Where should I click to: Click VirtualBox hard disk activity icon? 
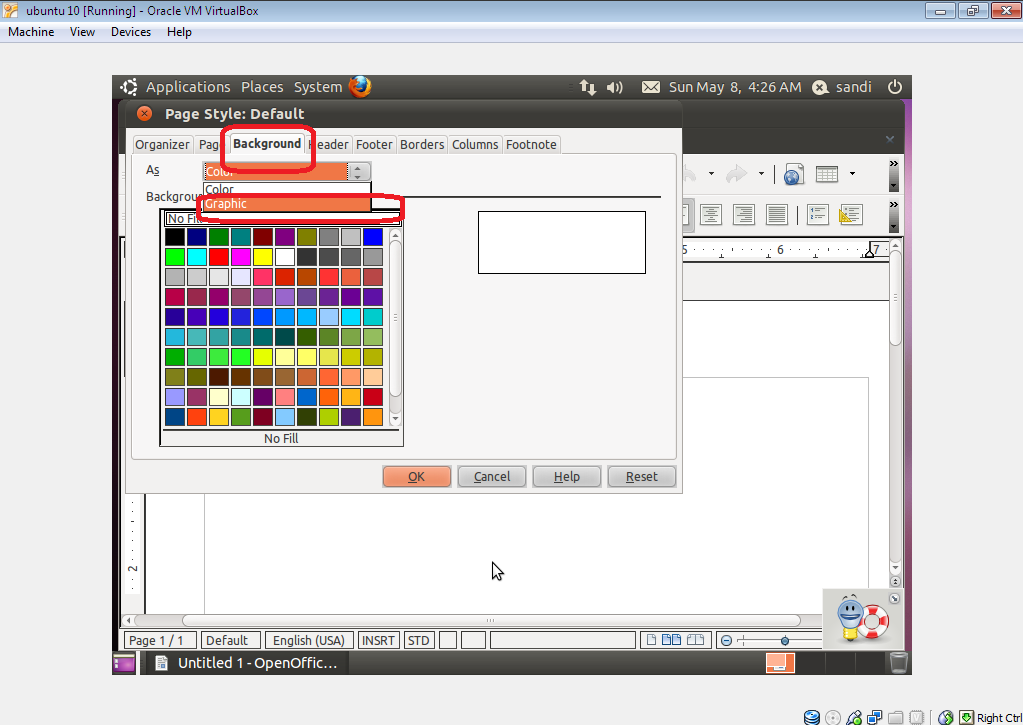point(812,717)
